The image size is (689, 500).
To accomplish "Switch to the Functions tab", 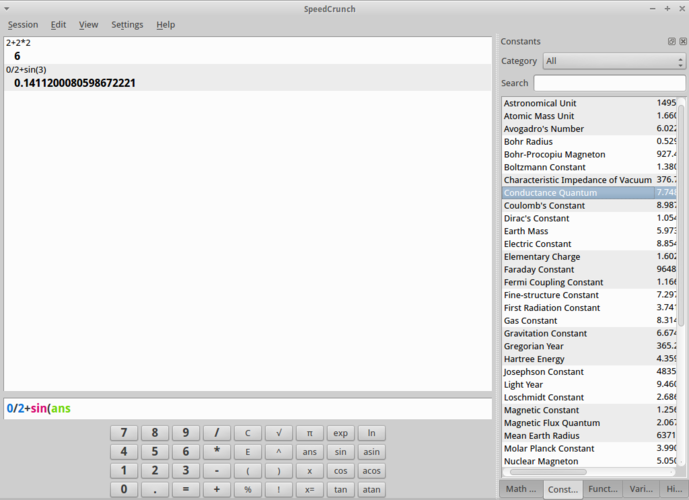I will coord(603,489).
